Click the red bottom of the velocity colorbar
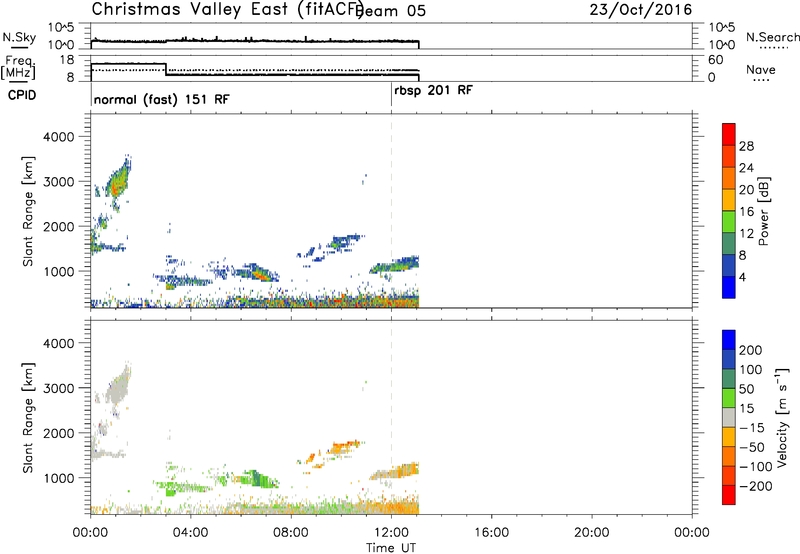The image size is (800, 554). click(x=729, y=495)
